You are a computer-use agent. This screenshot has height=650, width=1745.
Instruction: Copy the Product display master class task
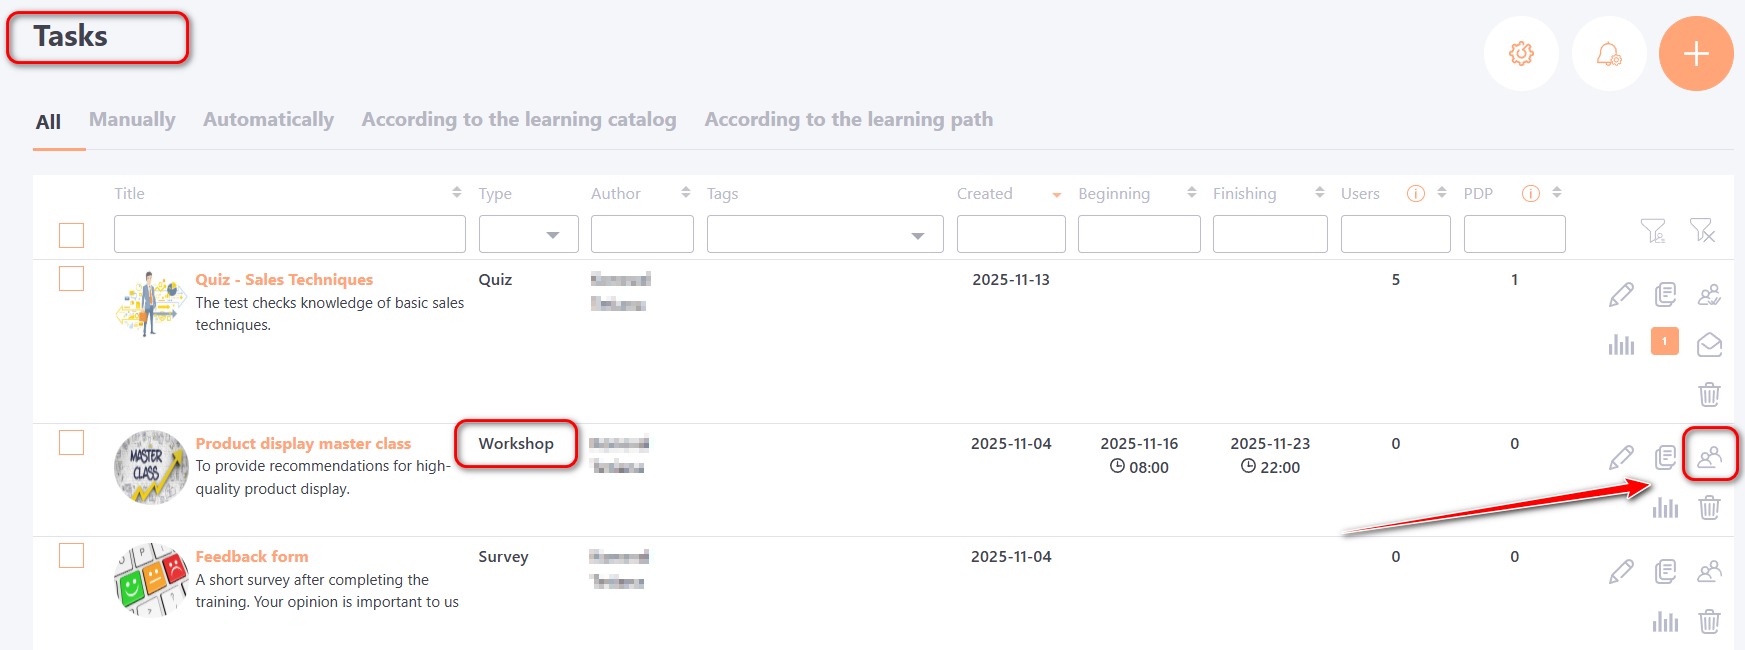[x=1665, y=457]
